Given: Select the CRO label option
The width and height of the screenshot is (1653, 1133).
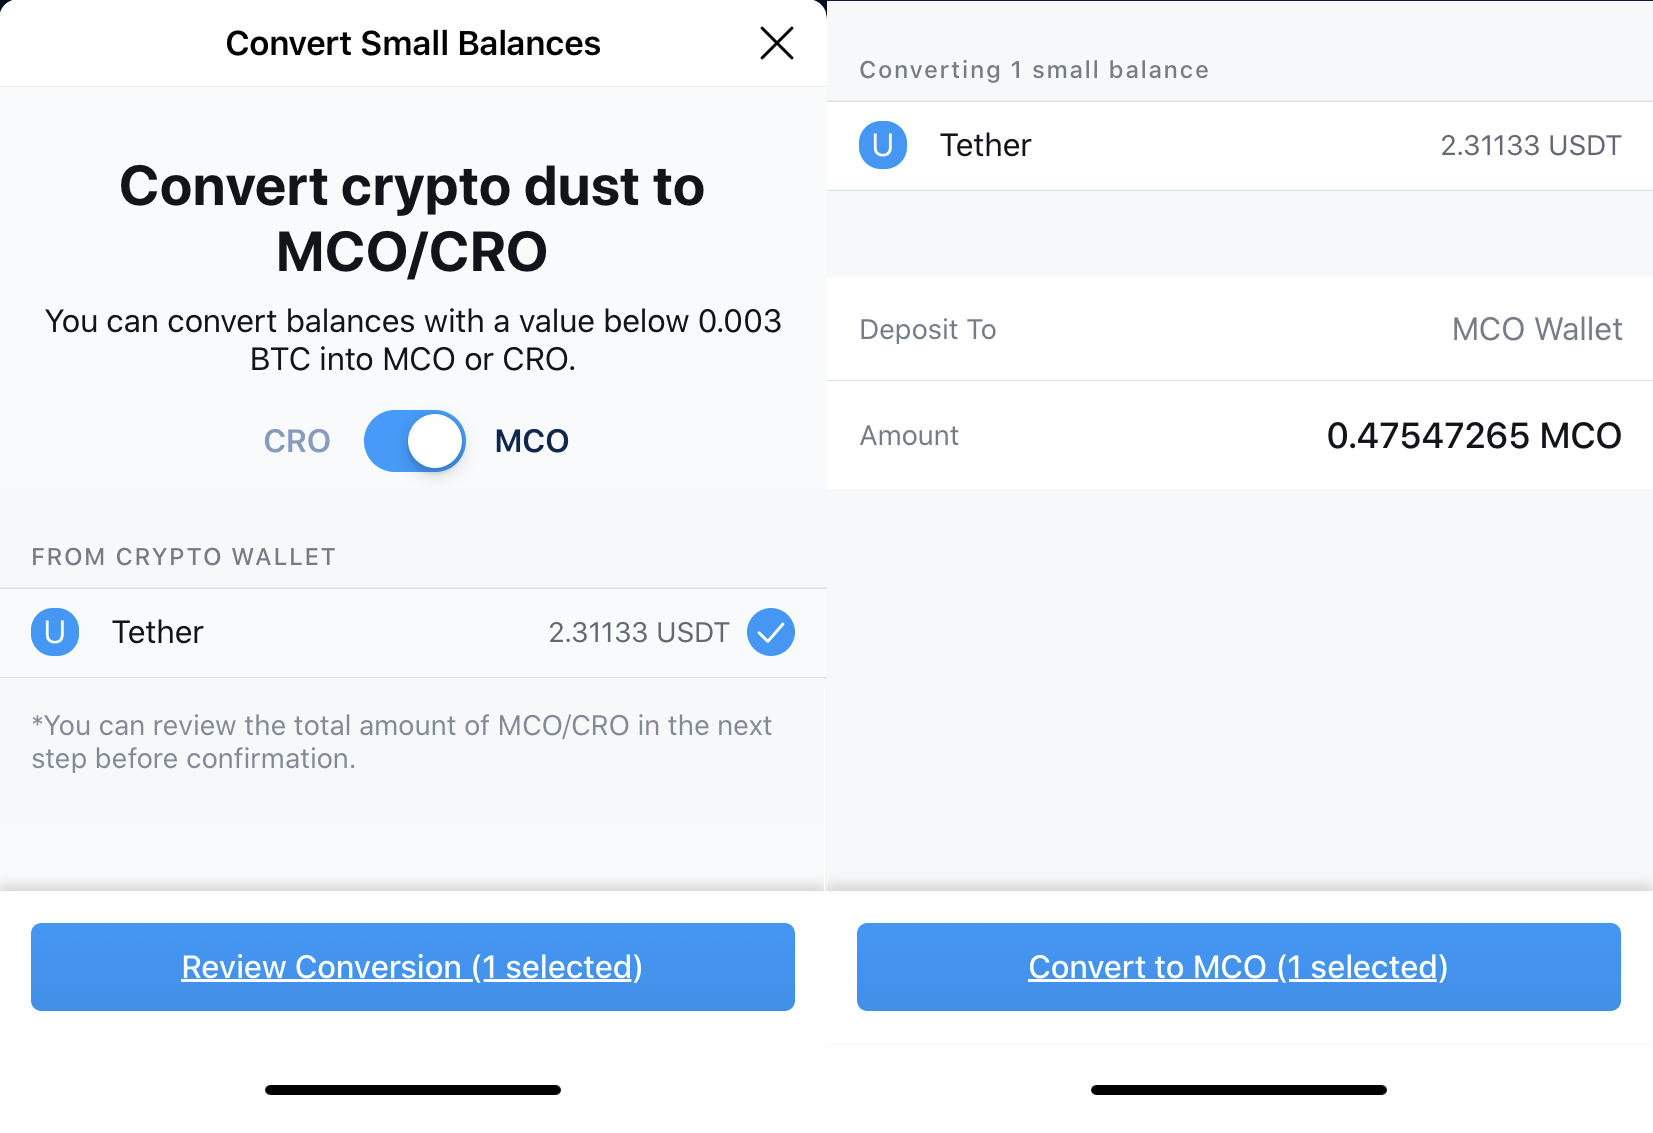Looking at the screenshot, I should [x=297, y=441].
